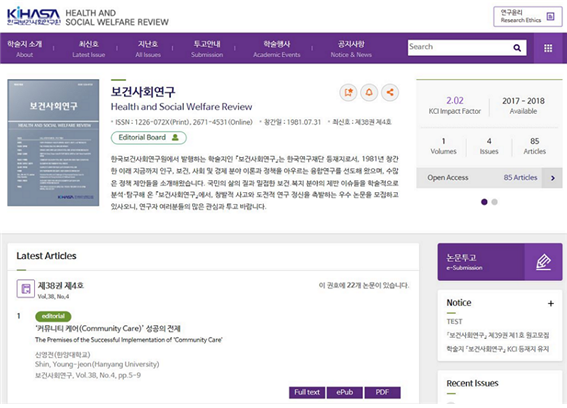Image resolution: width=567 pixels, height=408 pixels.
Task: Click the e-Submission pencil icon
Action: [543, 262]
